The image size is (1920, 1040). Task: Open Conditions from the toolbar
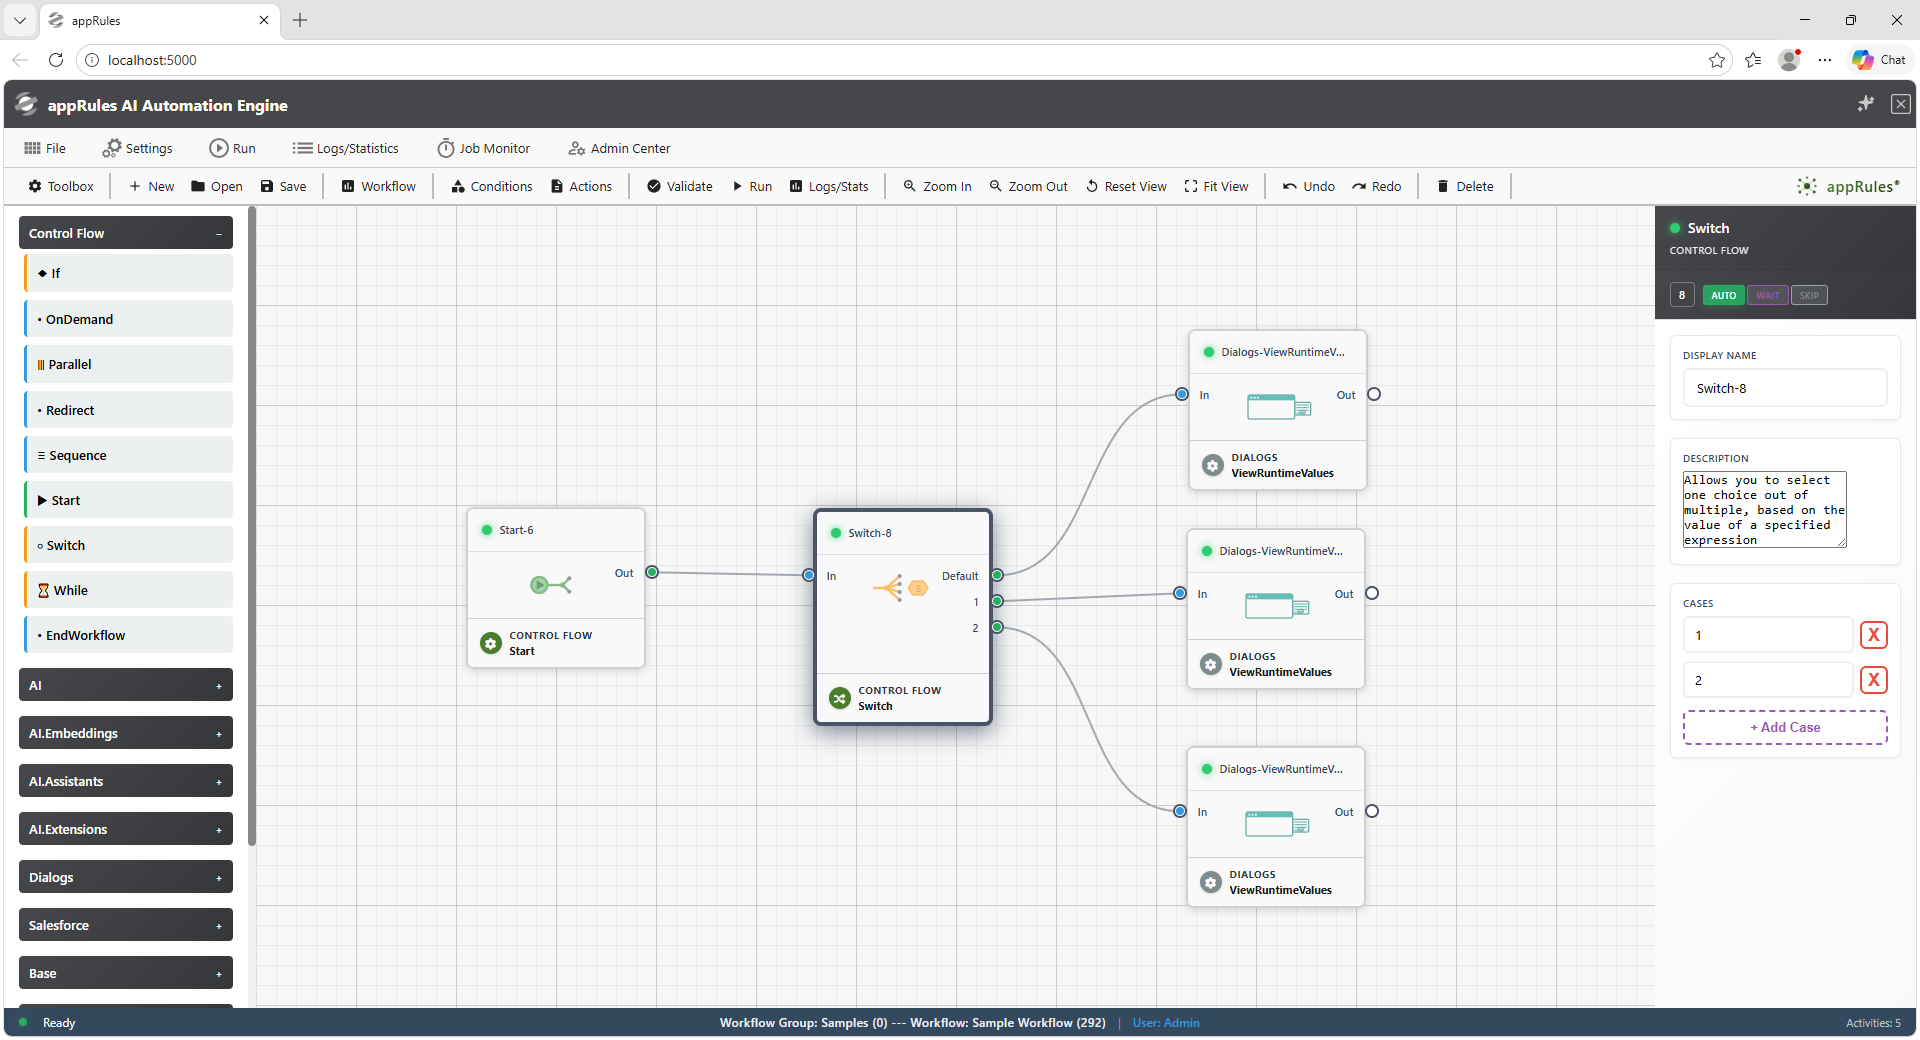pos(491,186)
